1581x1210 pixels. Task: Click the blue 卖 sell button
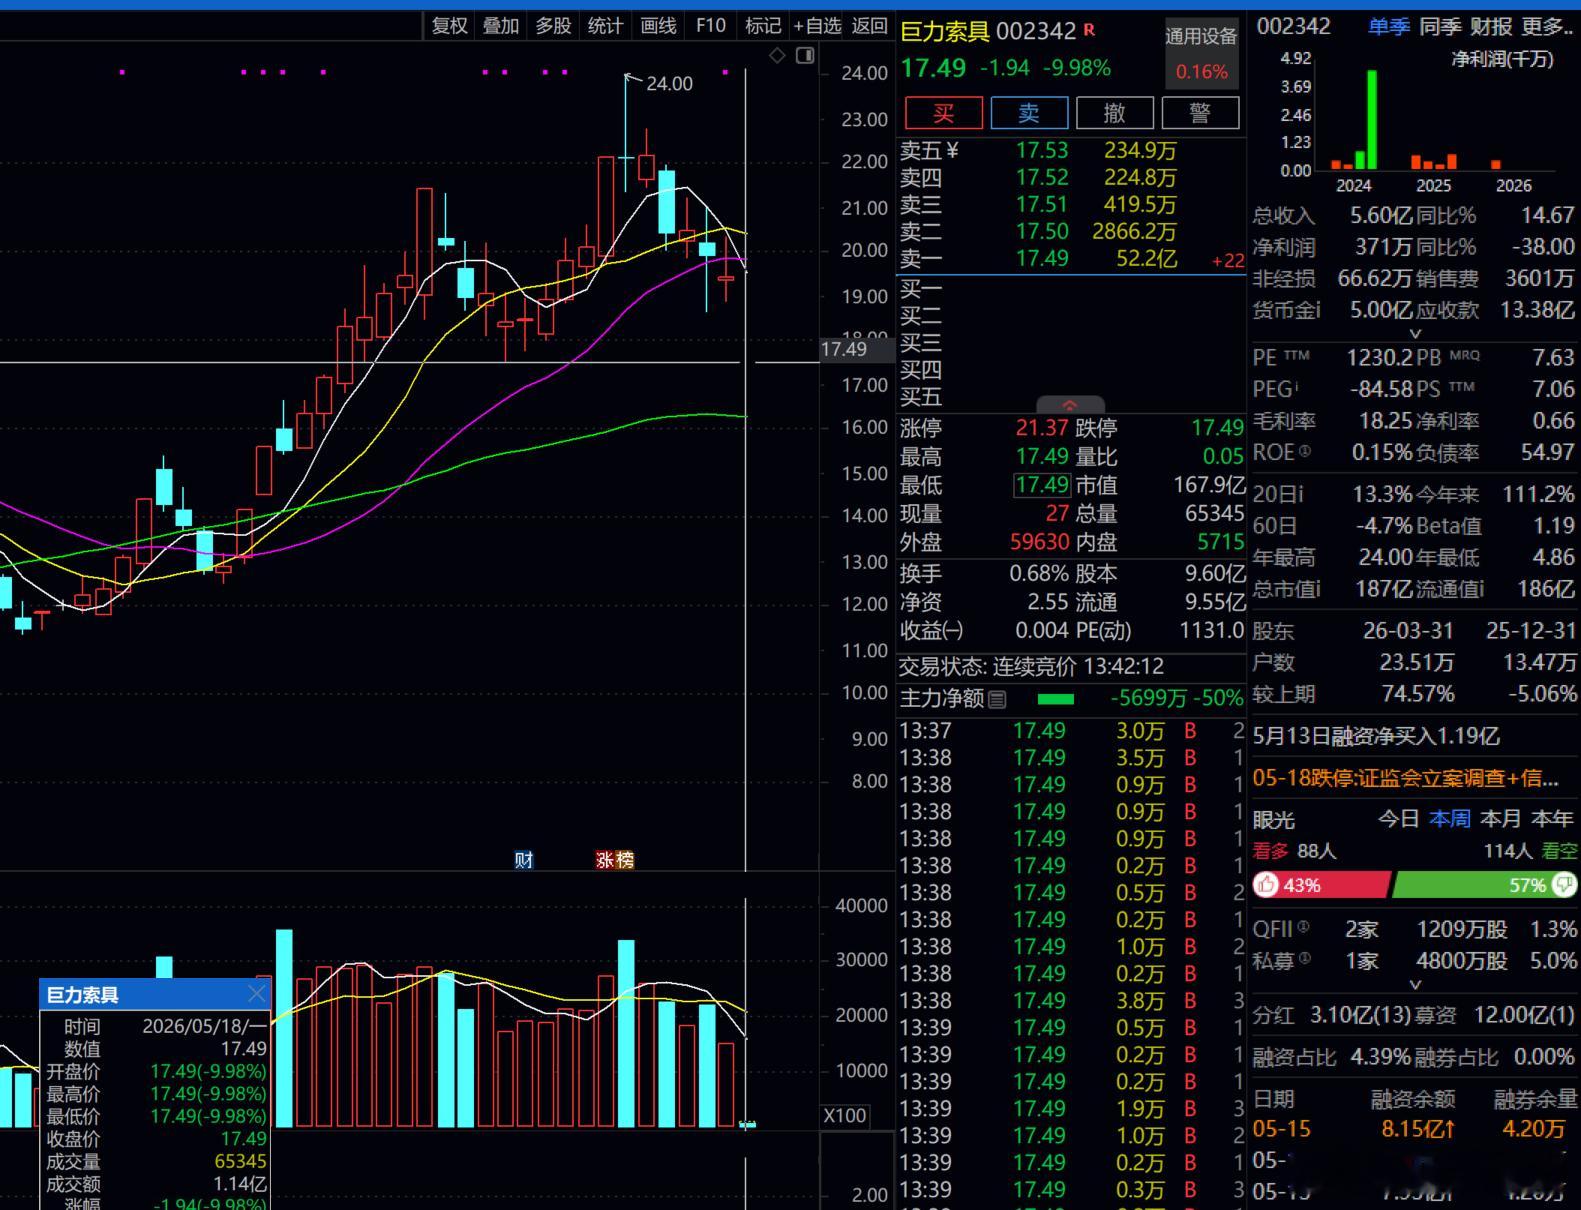1029,113
